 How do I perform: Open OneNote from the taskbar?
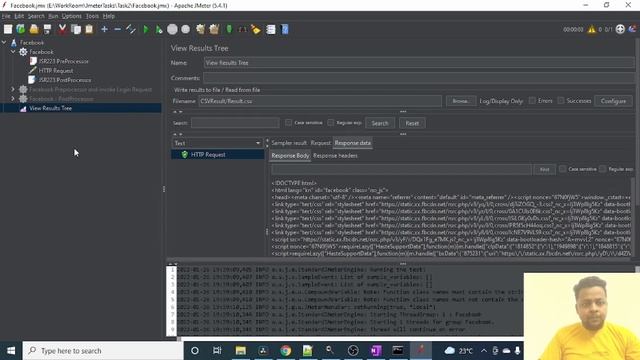(376, 351)
